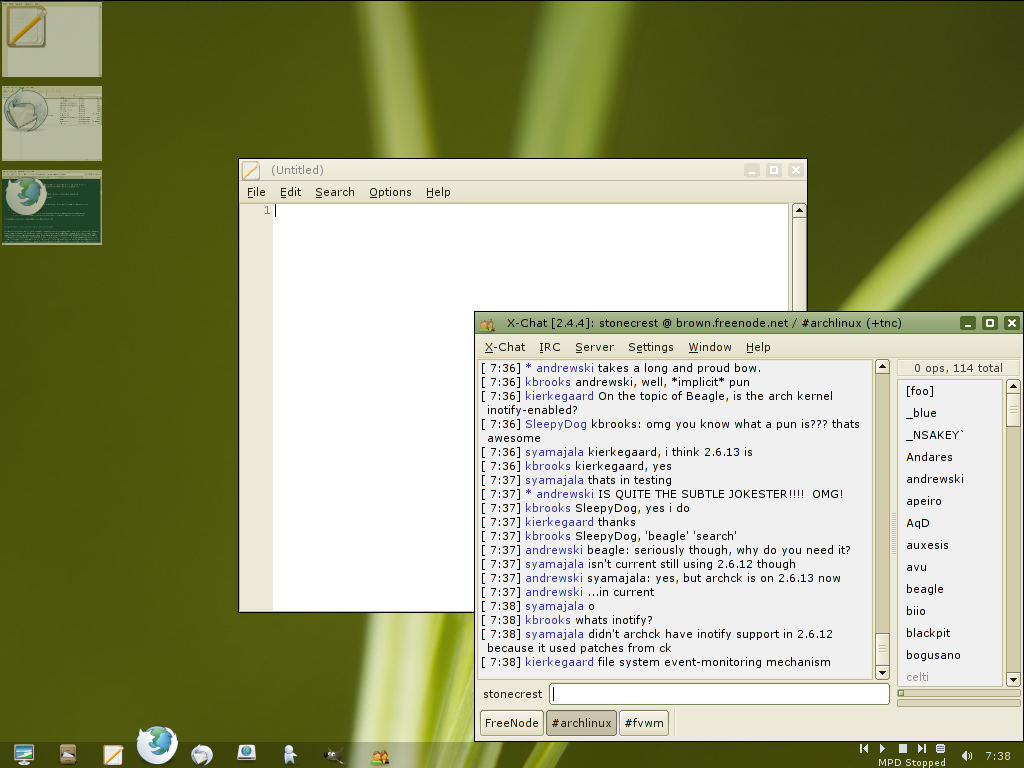This screenshot has height=768, width=1024.
Task: Click the user list scrollbar up arrow
Action: click(1014, 387)
